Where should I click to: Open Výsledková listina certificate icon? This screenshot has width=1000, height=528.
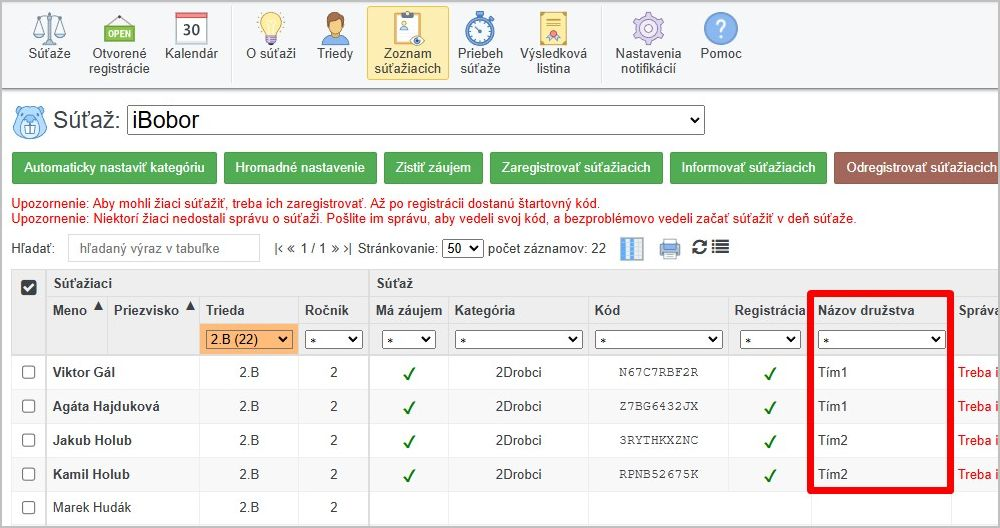(x=553, y=44)
